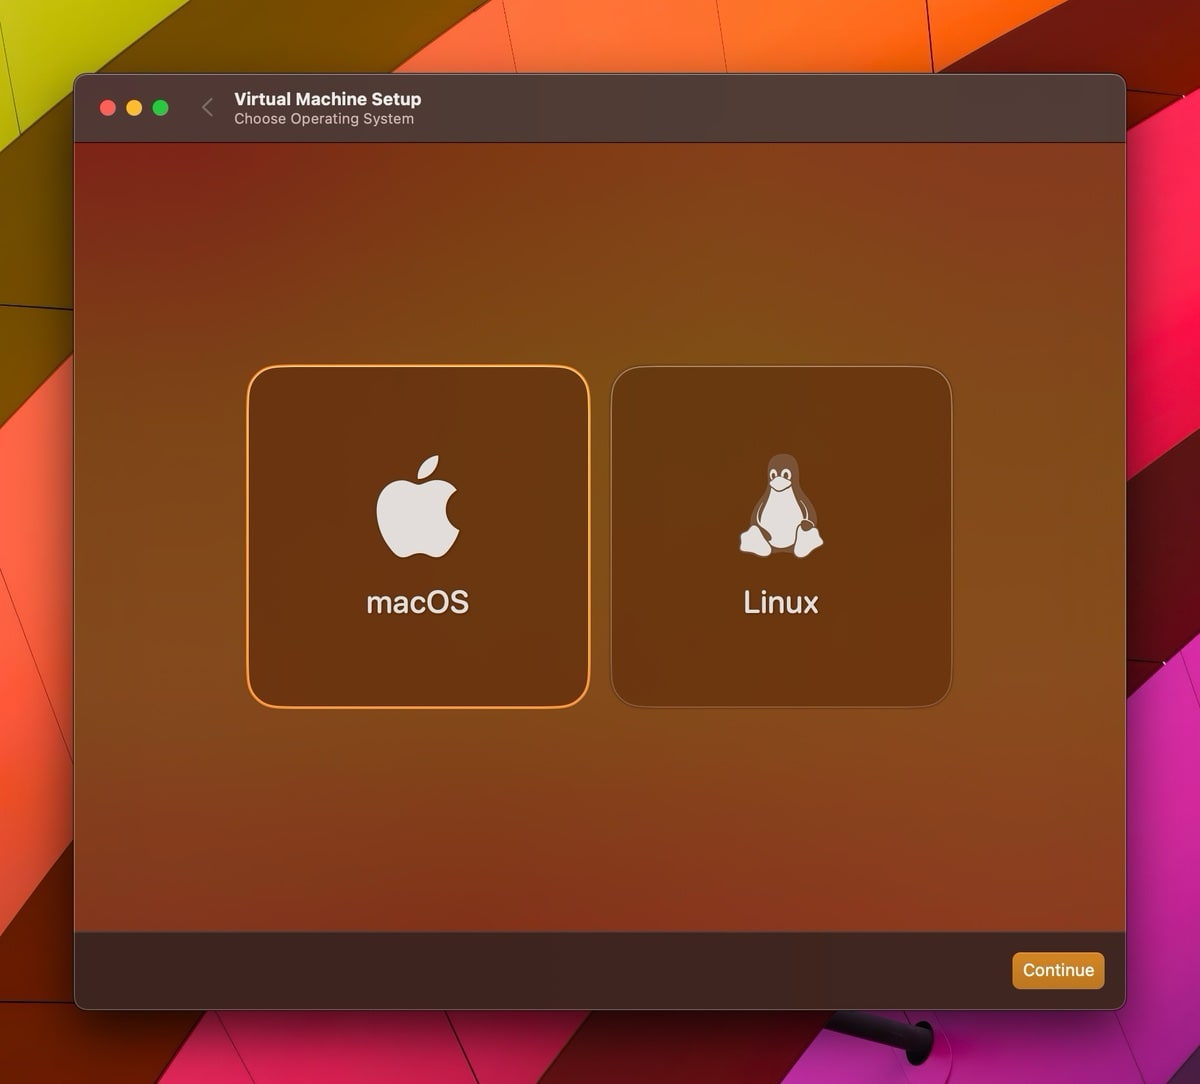Click the "macOS" text label

click(417, 602)
